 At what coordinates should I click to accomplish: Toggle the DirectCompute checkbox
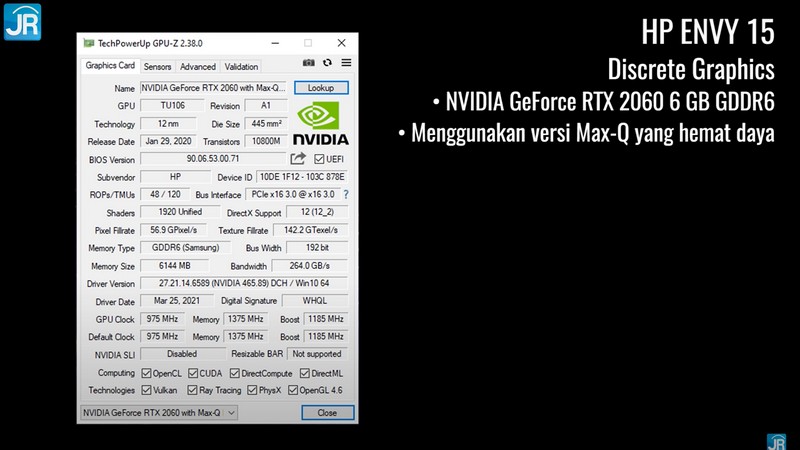(x=235, y=373)
